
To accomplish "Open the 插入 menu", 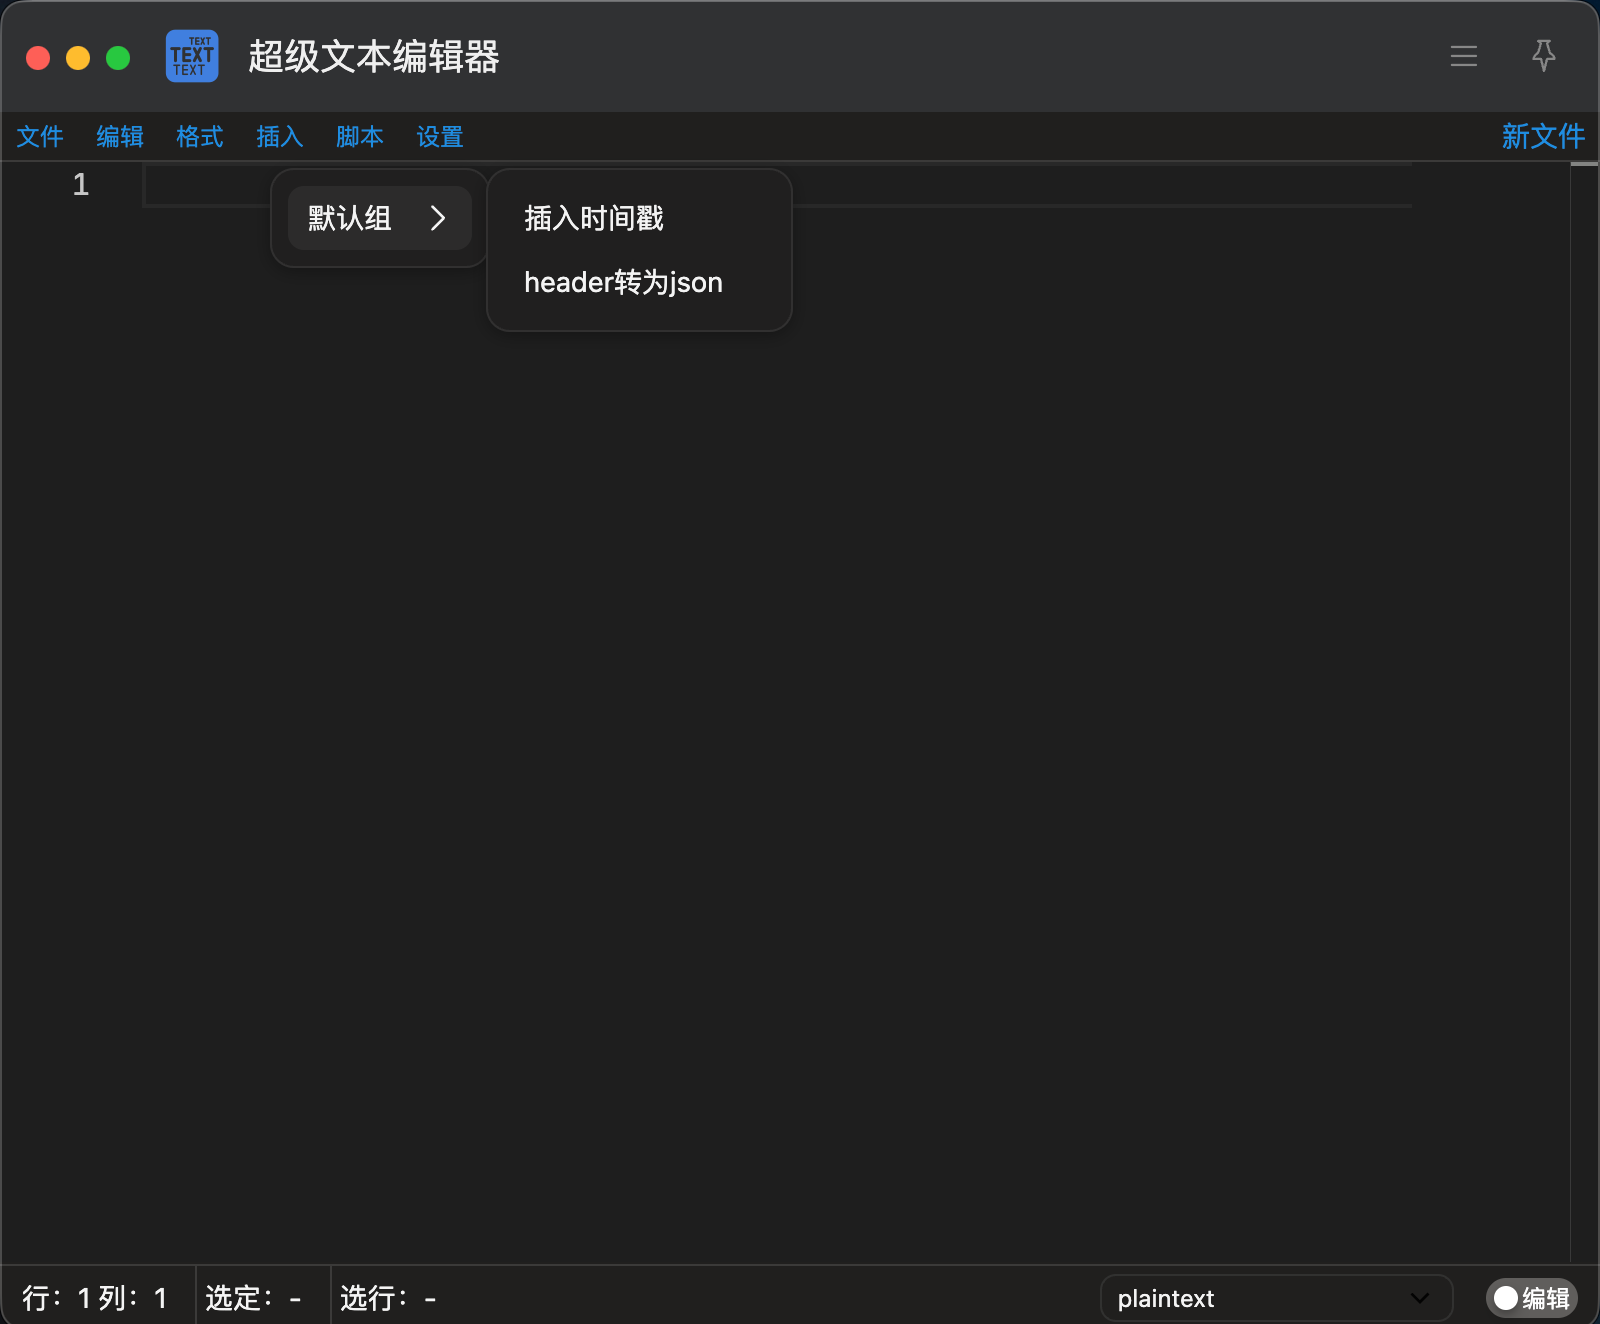I will [x=280, y=137].
